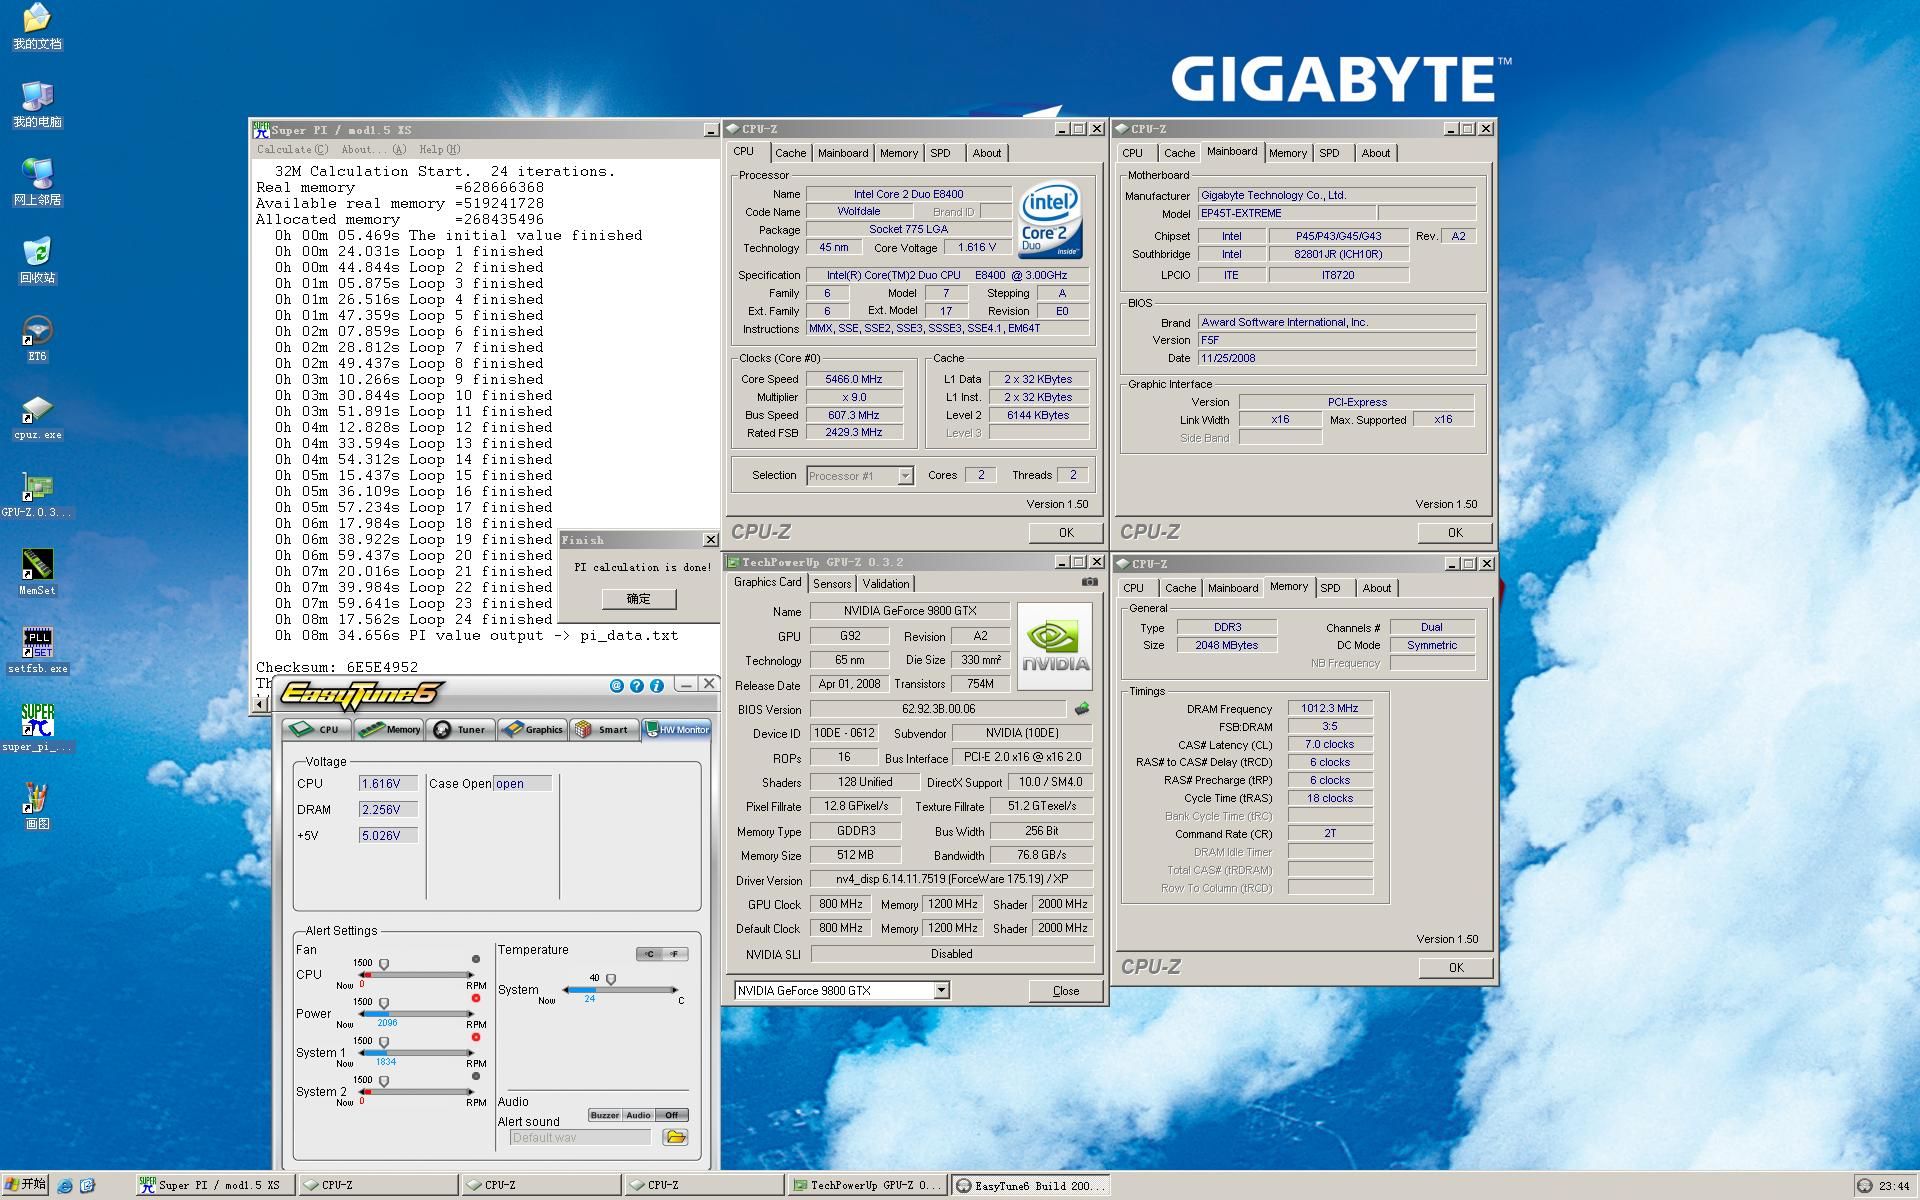Activate the TechPowerUp GPU-Z taskbar button

coord(866,1185)
